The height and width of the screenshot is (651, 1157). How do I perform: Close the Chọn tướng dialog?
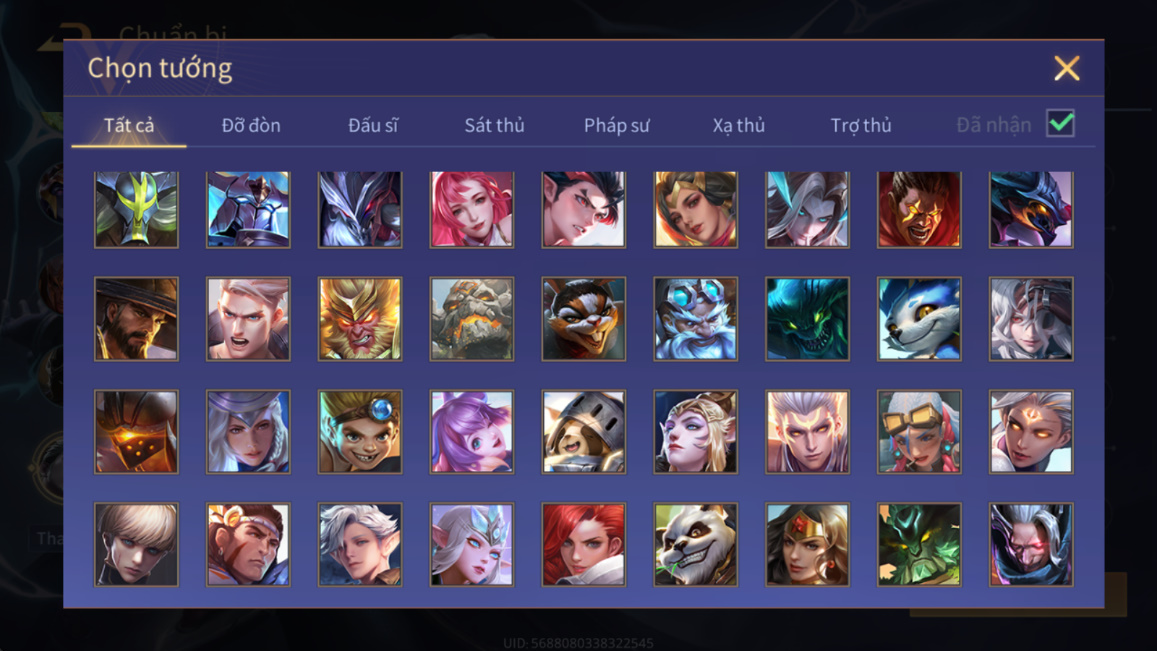point(1067,68)
